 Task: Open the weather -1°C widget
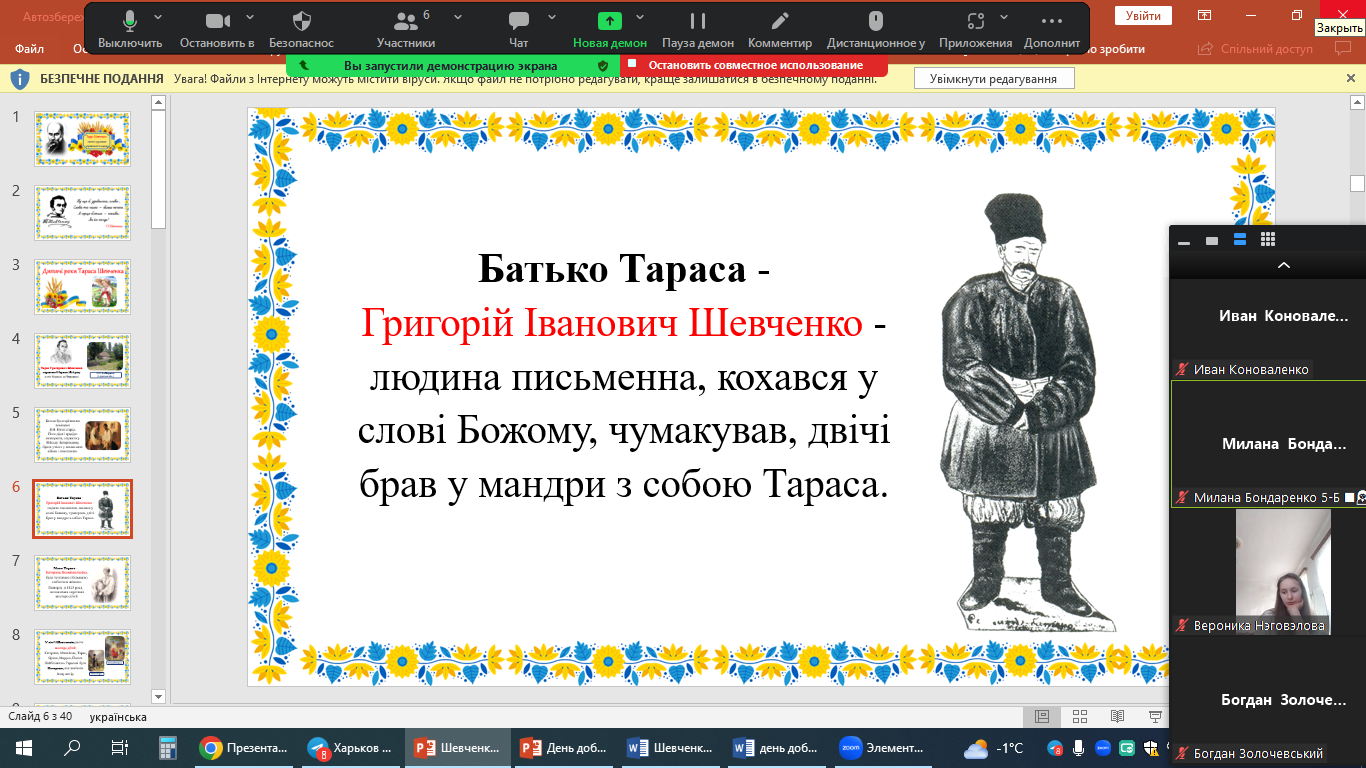(x=993, y=748)
